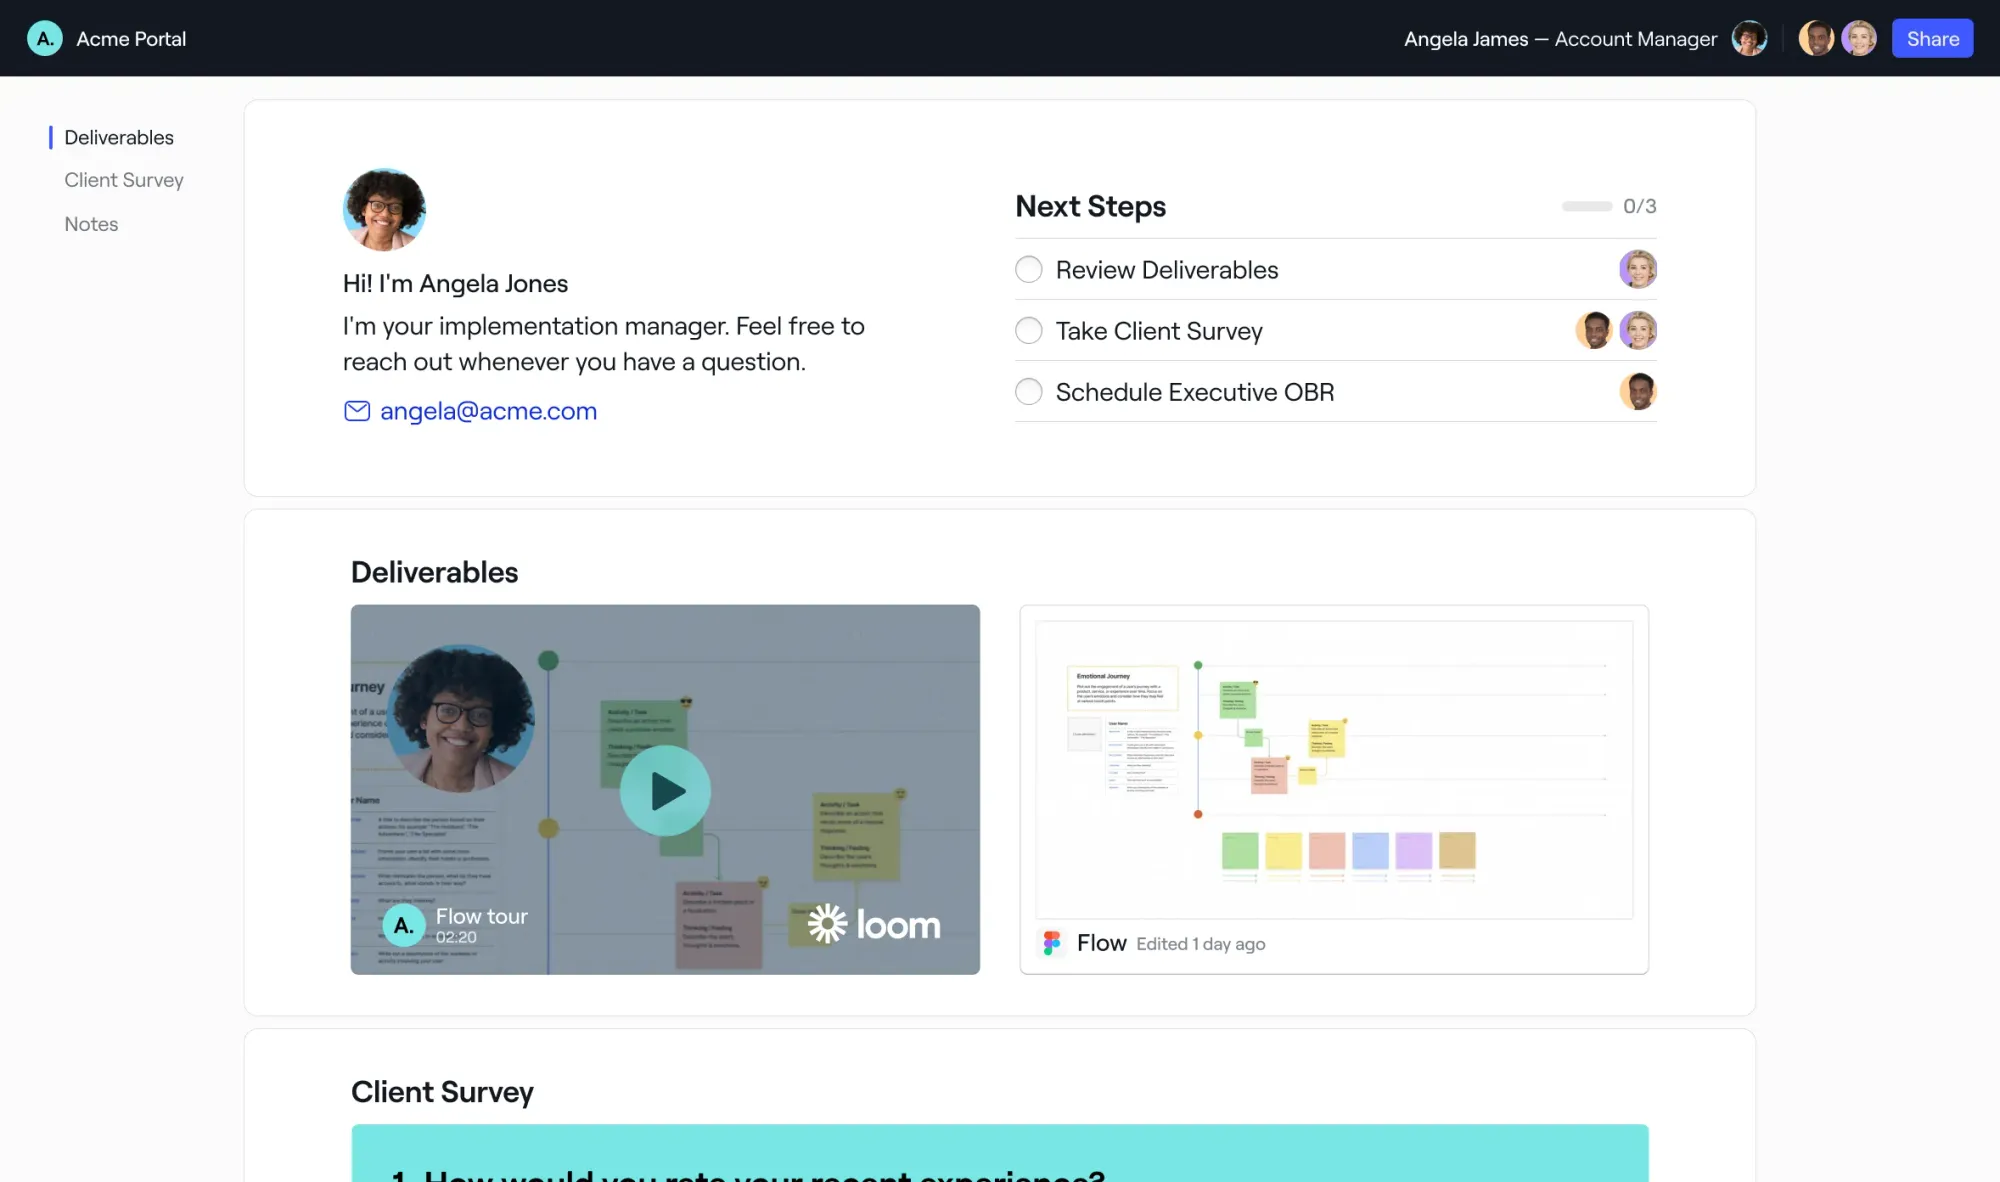Screen dimensions: 2000x1182
Task: Open the Flow Figma file thumbnail
Action: coord(1334,769)
